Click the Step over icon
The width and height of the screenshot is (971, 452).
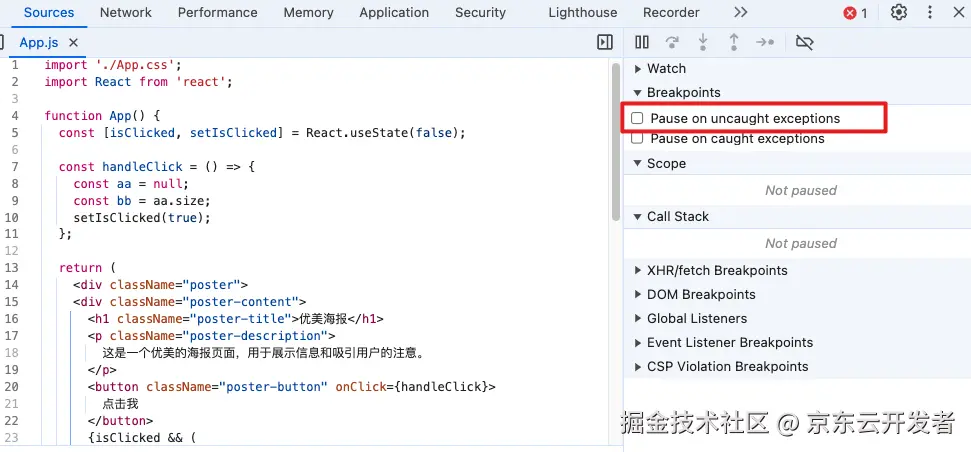click(672, 42)
